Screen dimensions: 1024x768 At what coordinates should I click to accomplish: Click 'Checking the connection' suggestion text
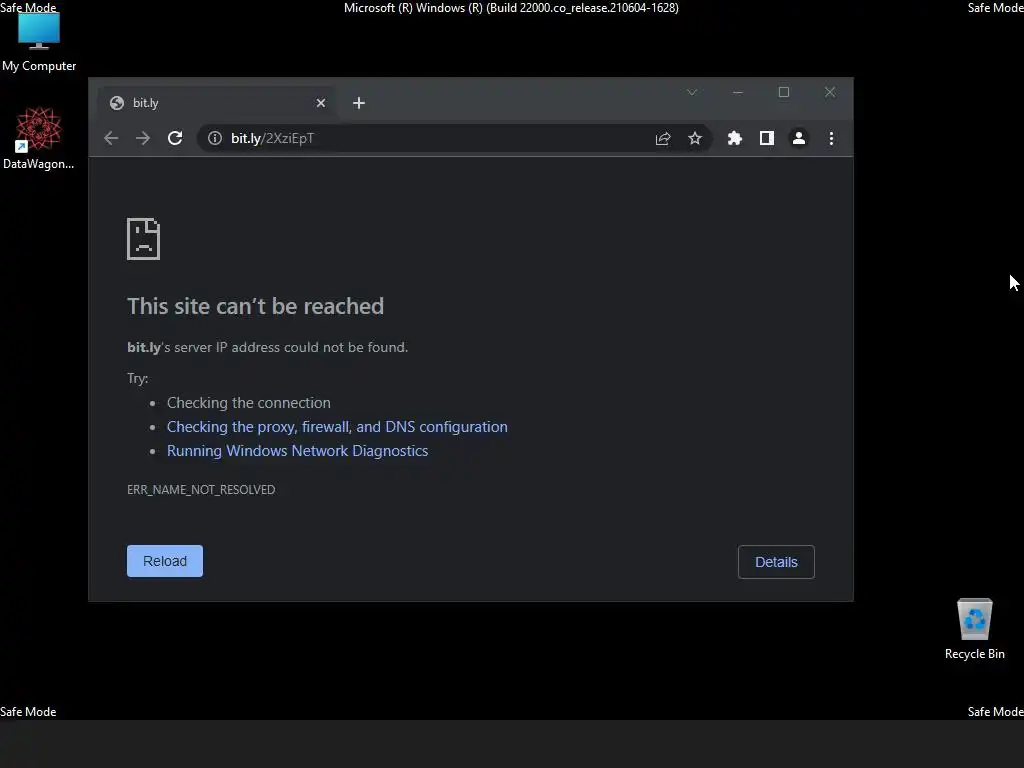click(x=249, y=403)
